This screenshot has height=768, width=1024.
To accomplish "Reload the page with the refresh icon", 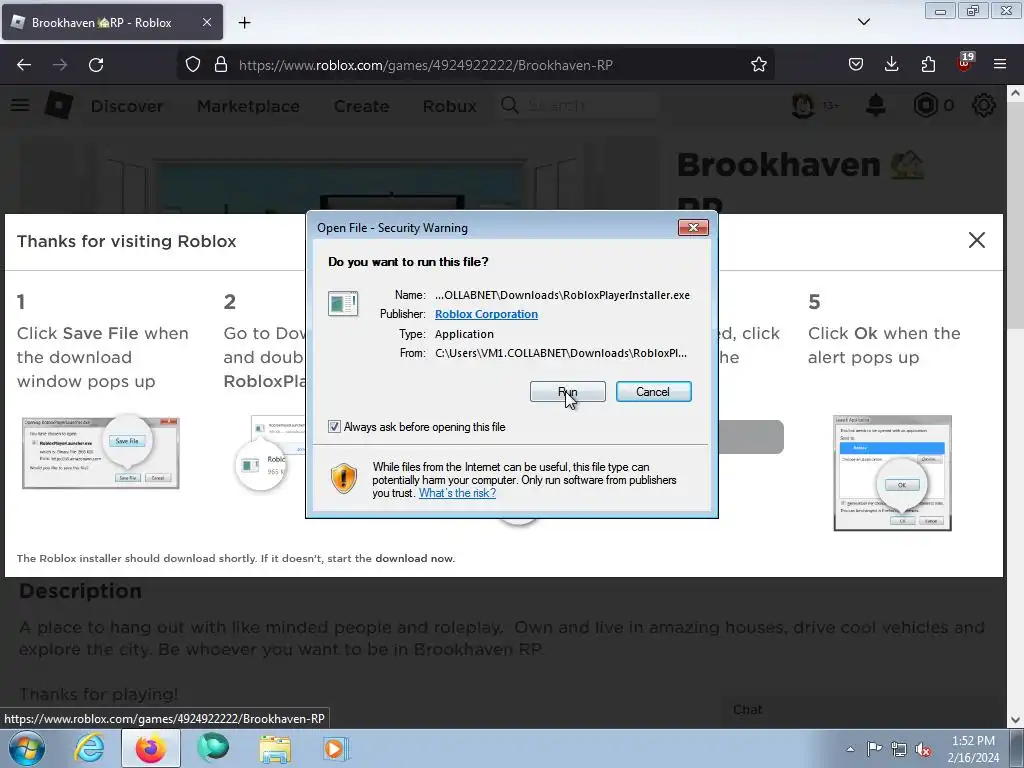I will click(96, 65).
